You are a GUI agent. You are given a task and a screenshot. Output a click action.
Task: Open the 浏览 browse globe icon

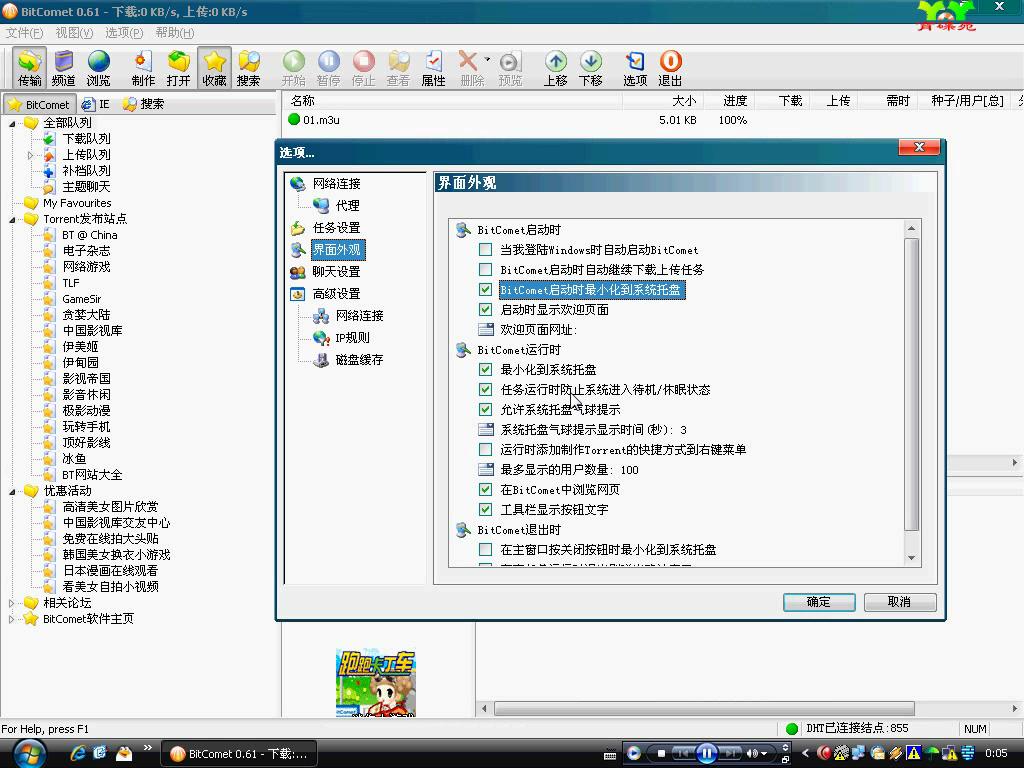click(x=99, y=68)
